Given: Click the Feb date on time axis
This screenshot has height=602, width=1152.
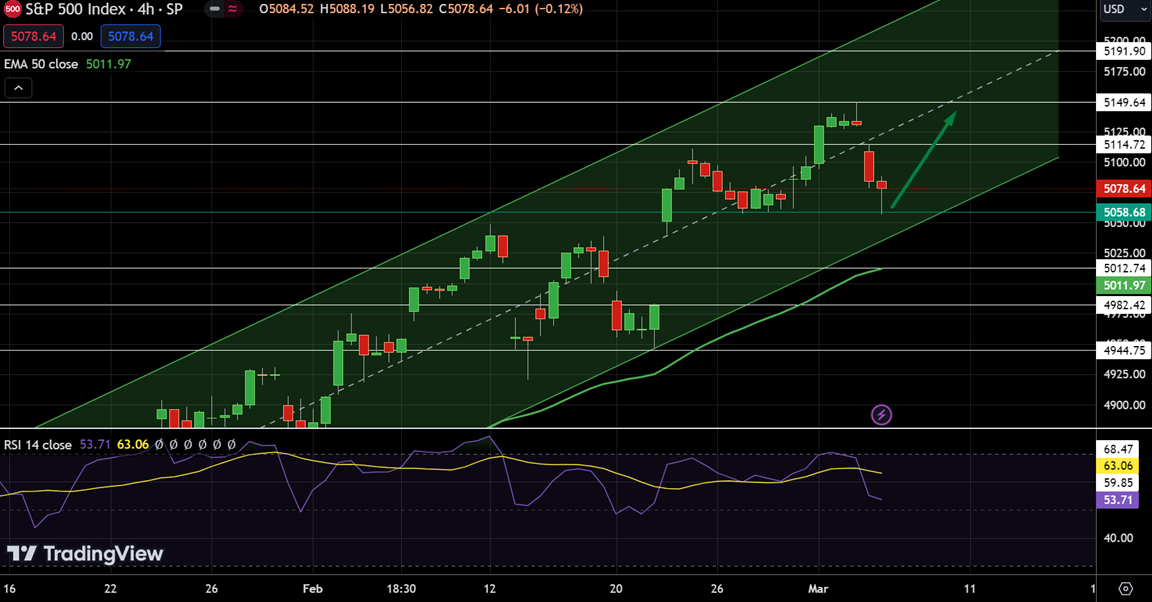Looking at the screenshot, I should [x=313, y=588].
